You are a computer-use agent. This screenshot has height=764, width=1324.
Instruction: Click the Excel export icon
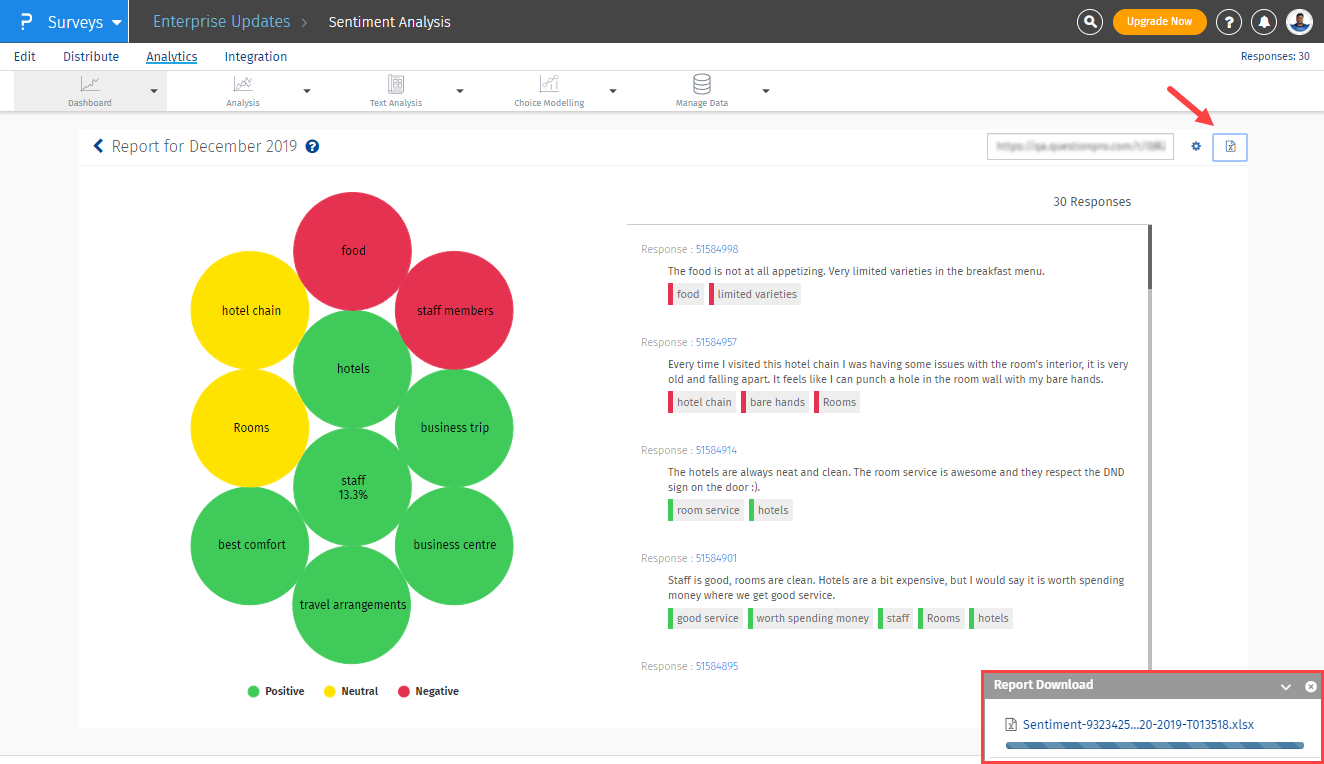tap(1230, 147)
